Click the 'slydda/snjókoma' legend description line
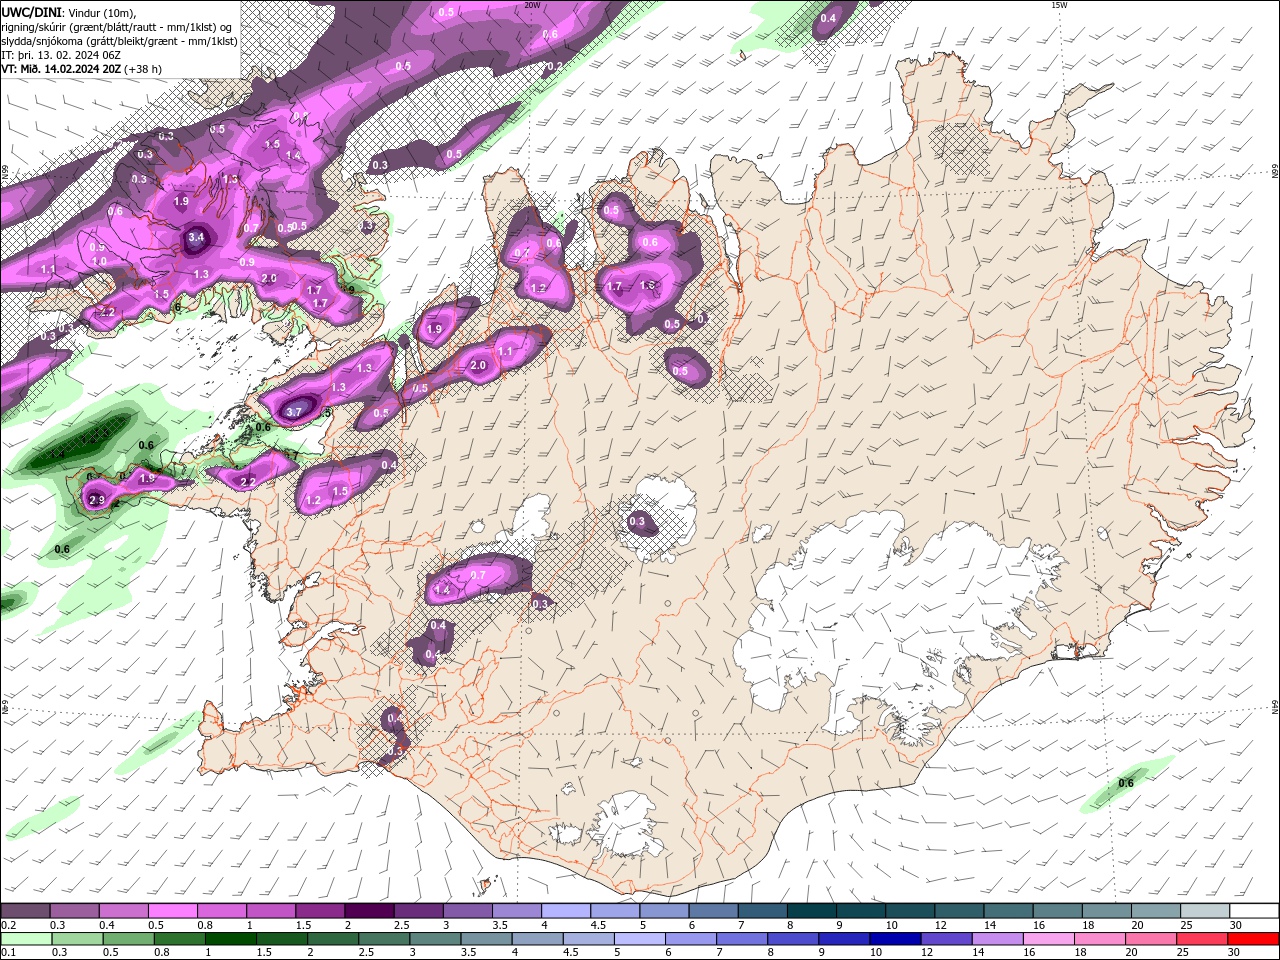1280x960 pixels. point(119,41)
